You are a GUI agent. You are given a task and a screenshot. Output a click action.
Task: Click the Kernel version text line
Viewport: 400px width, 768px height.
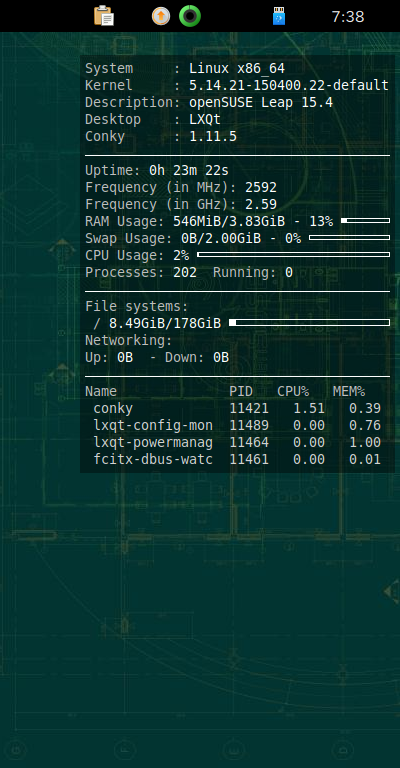click(x=237, y=85)
